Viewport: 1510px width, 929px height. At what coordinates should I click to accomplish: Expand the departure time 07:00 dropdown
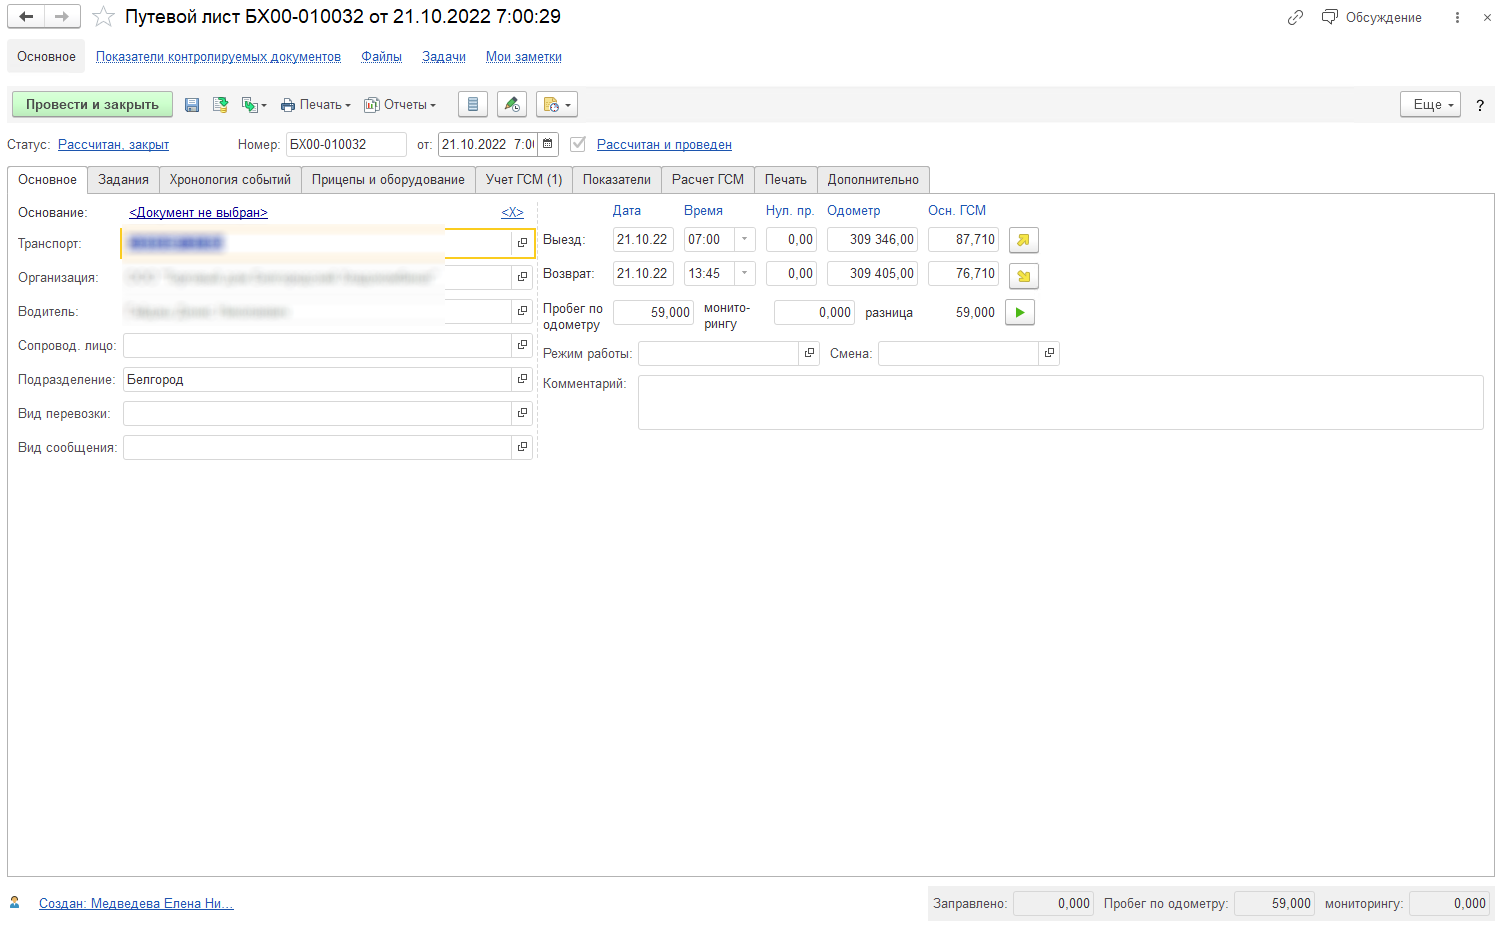tap(744, 240)
